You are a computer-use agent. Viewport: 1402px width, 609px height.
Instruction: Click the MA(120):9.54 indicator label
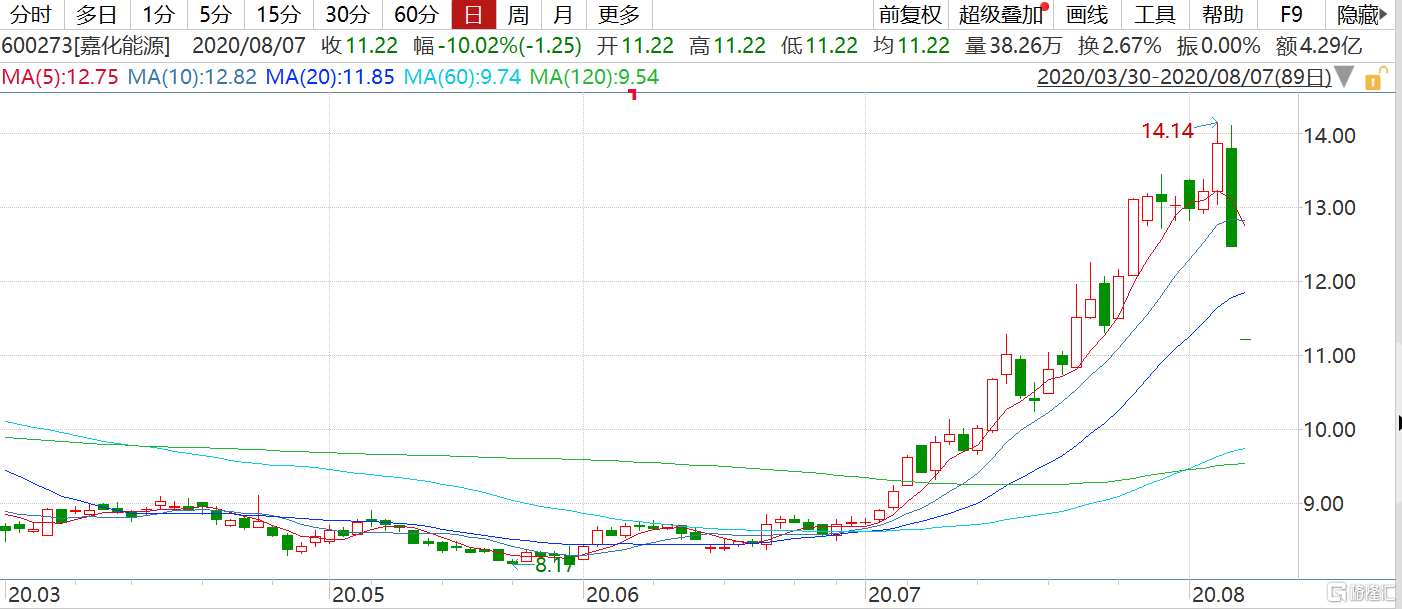(594, 77)
